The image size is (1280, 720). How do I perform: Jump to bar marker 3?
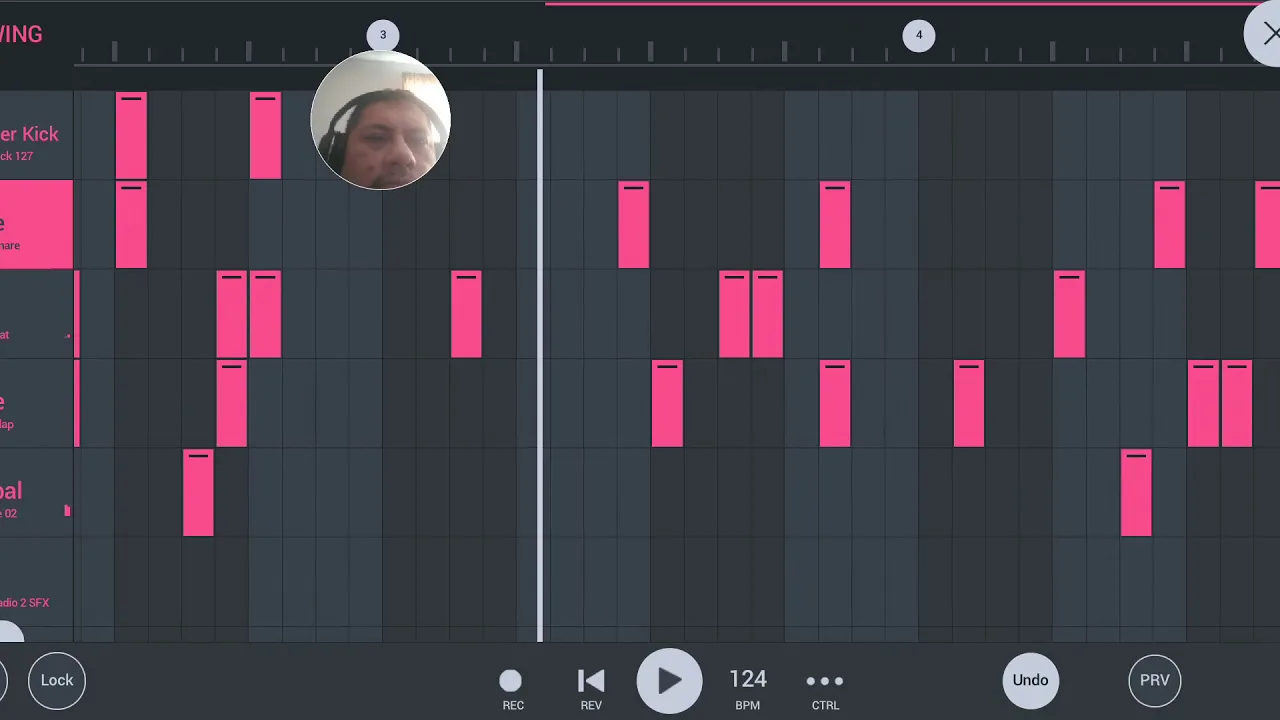tap(382, 35)
